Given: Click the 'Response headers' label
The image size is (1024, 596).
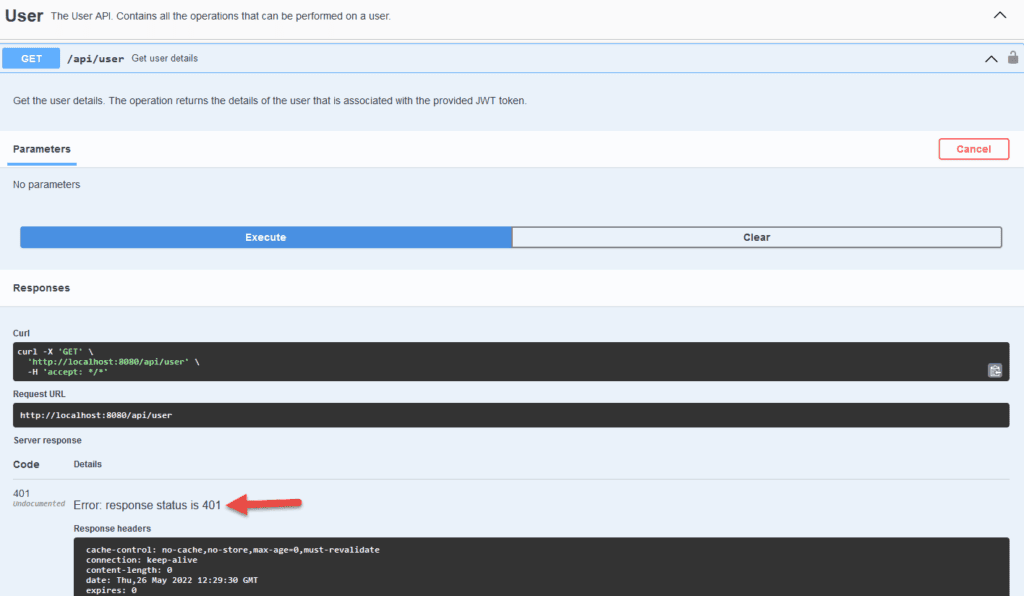Looking at the screenshot, I should [112, 529].
